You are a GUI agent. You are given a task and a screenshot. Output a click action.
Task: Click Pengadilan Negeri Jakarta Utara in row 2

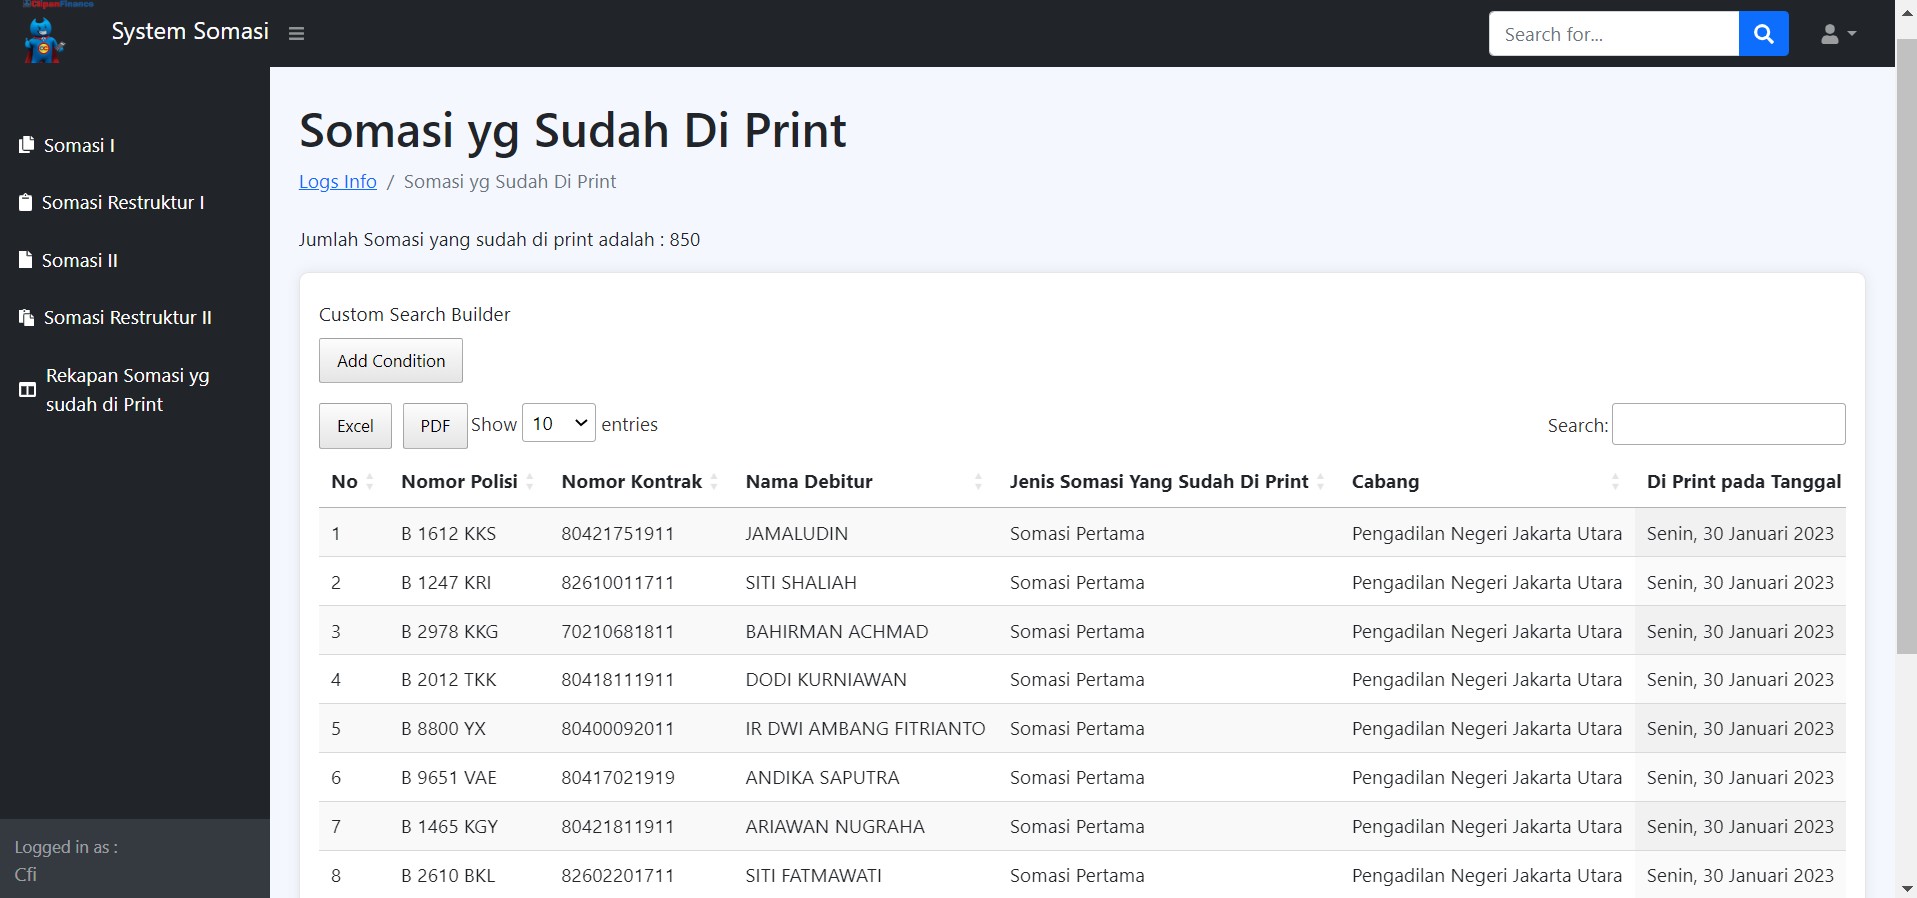[1486, 583]
